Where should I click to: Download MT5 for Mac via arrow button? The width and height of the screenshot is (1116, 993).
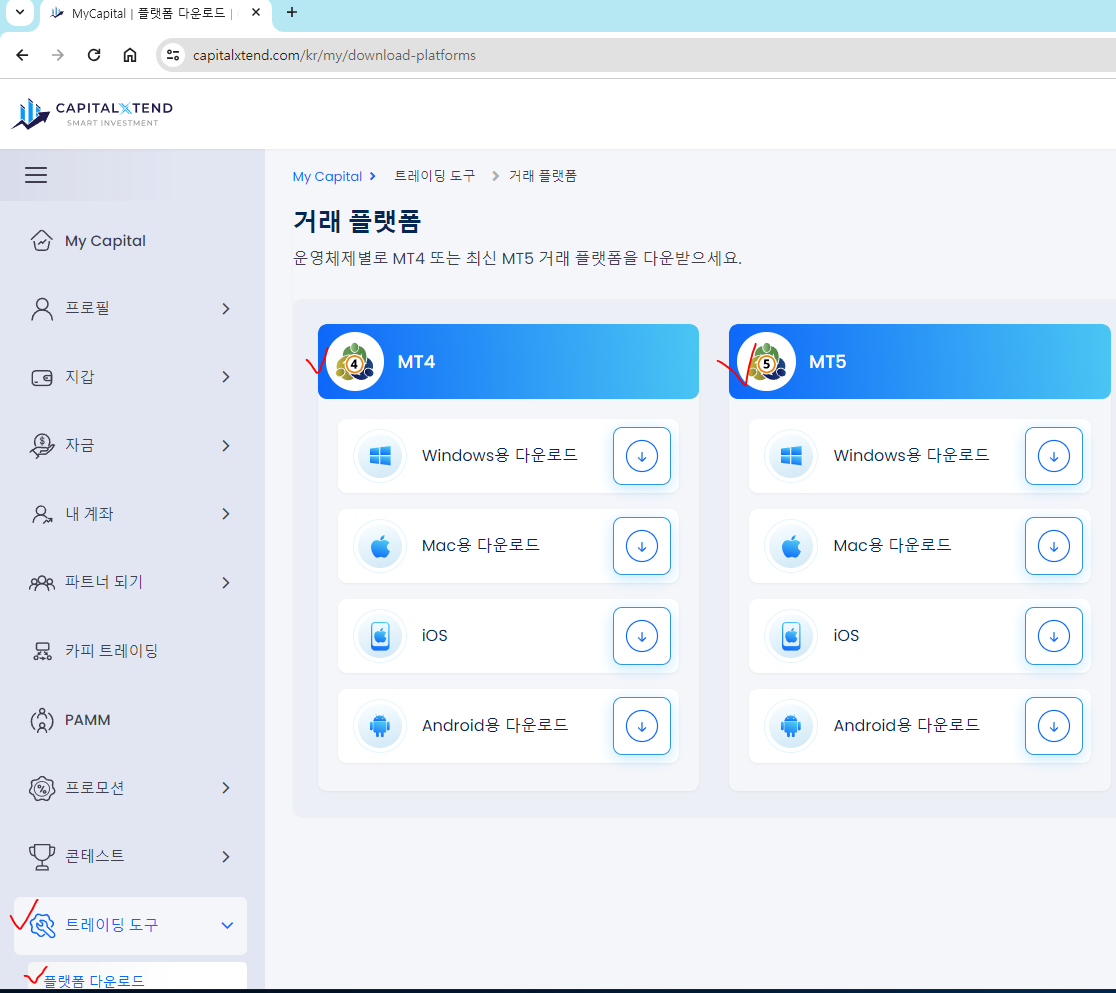point(1053,546)
